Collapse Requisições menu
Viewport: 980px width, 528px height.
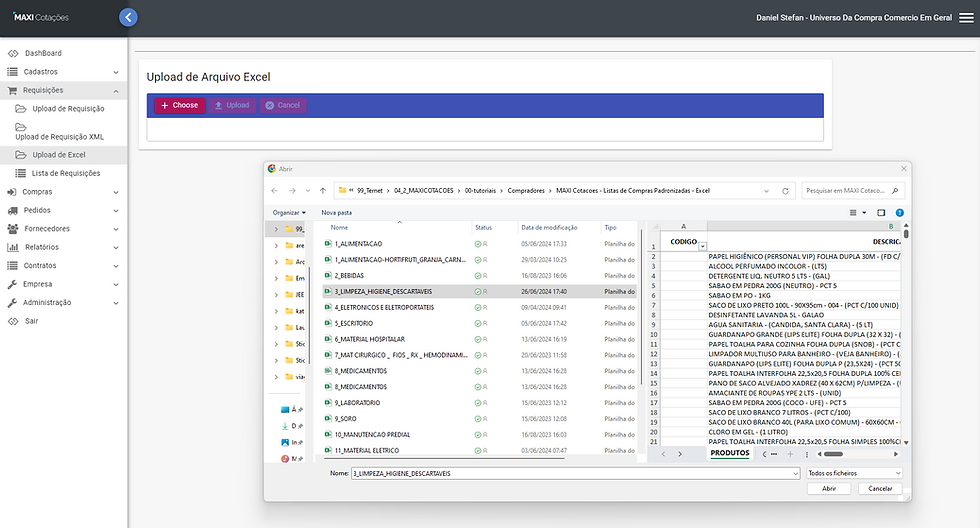point(64,90)
